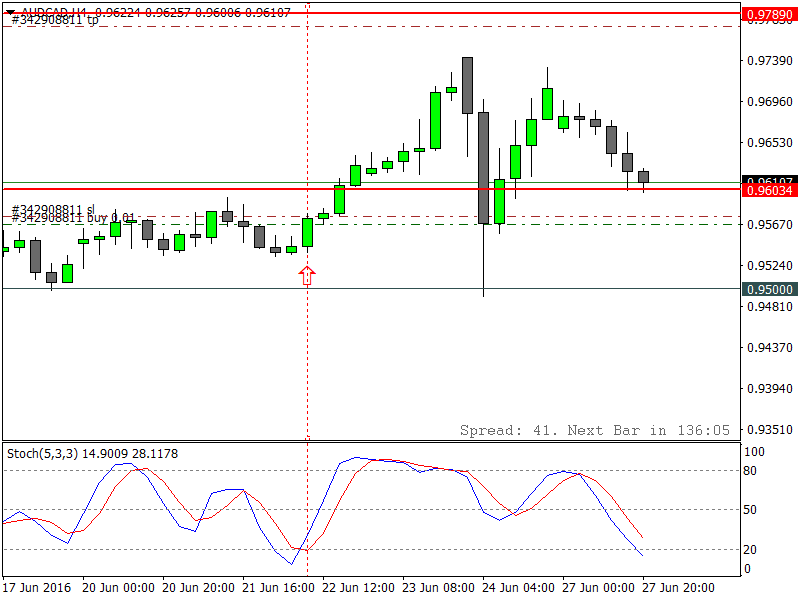The image size is (800, 600).
Task: Click the '#342908811 tp' order label
Action: [x=55, y=20]
